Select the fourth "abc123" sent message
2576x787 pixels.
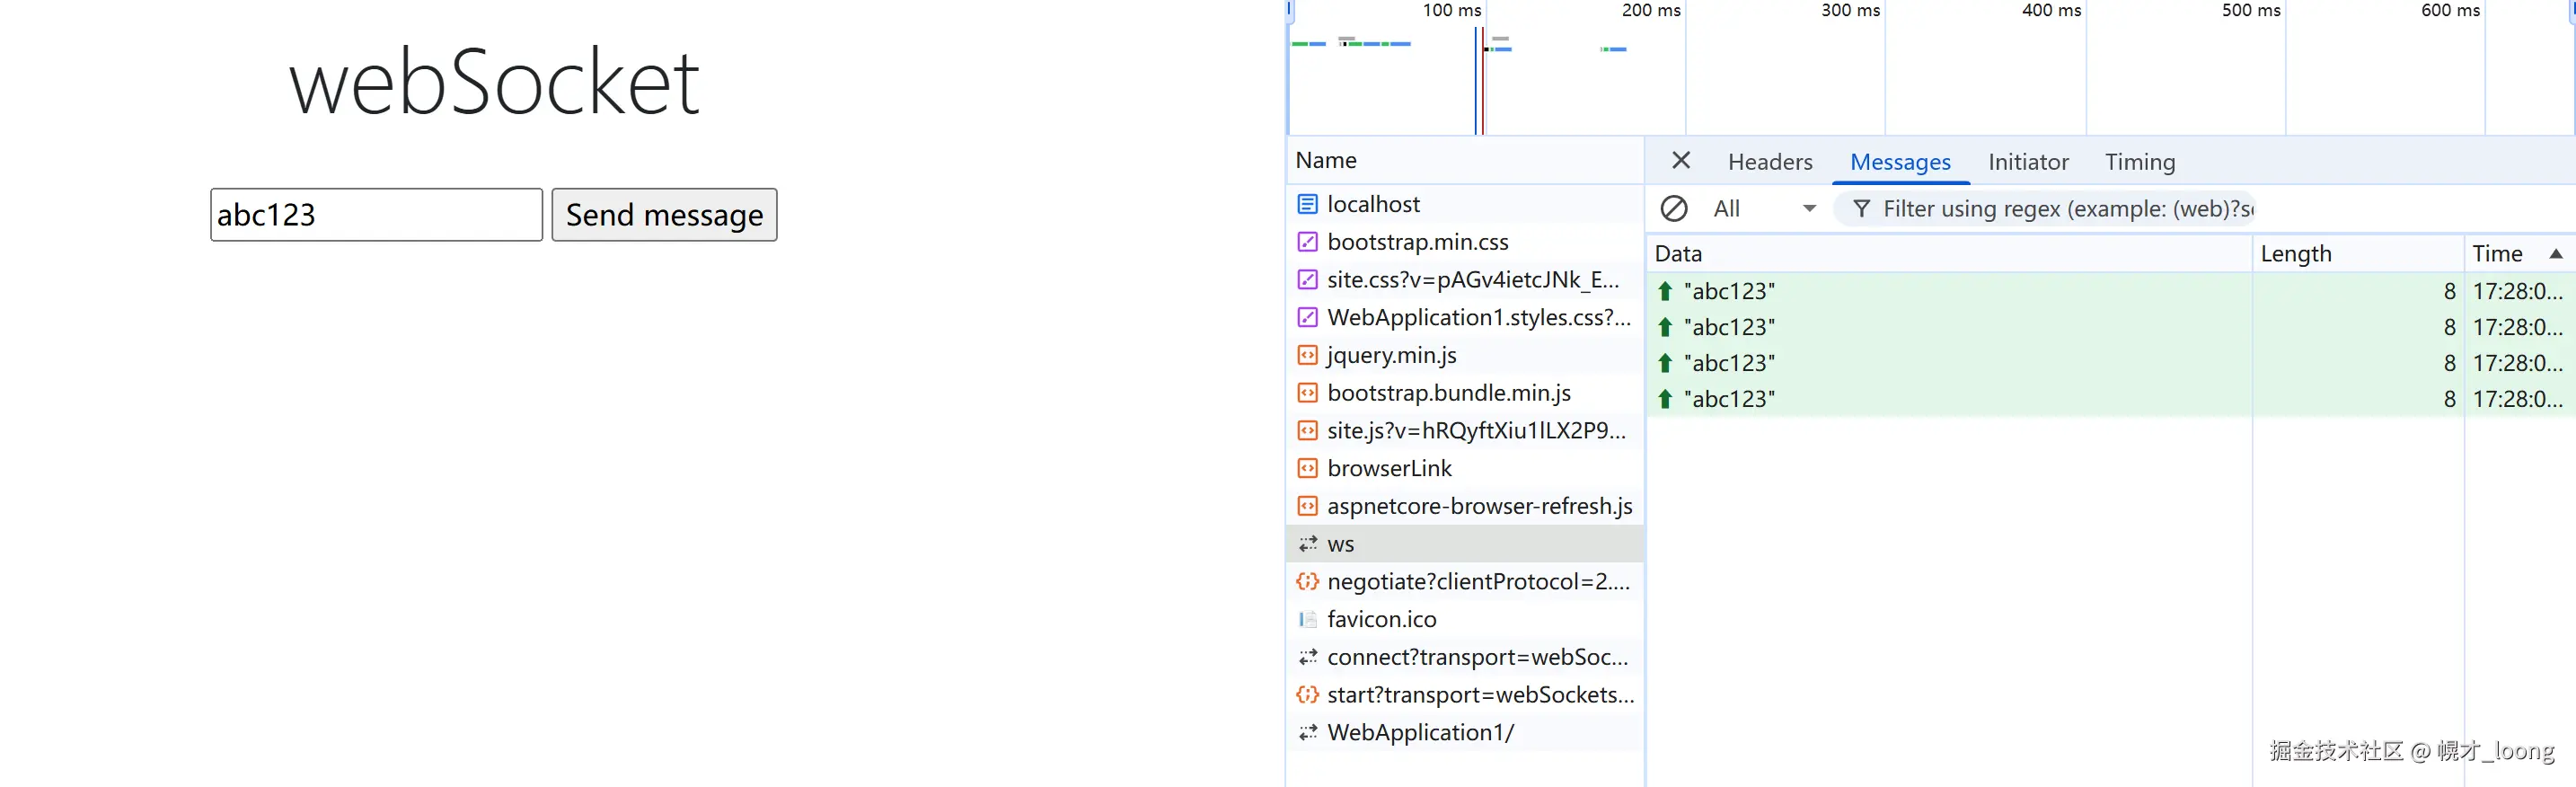coord(2111,399)
